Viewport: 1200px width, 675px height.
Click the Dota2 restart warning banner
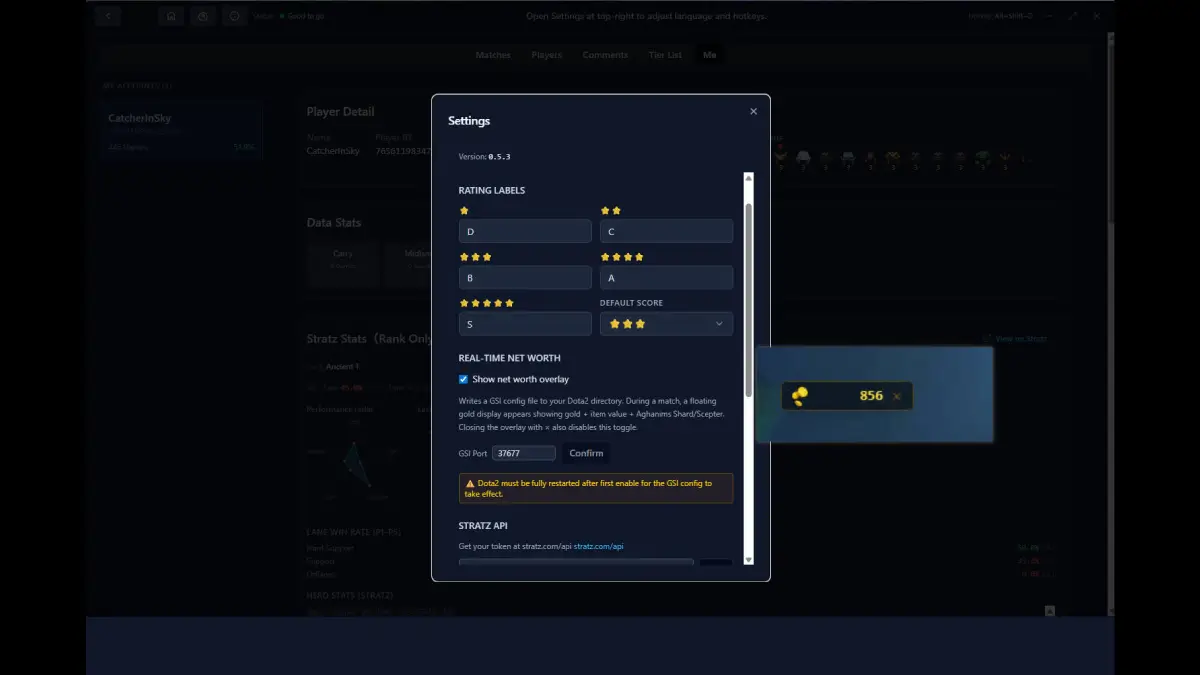[x=596, y=488]
